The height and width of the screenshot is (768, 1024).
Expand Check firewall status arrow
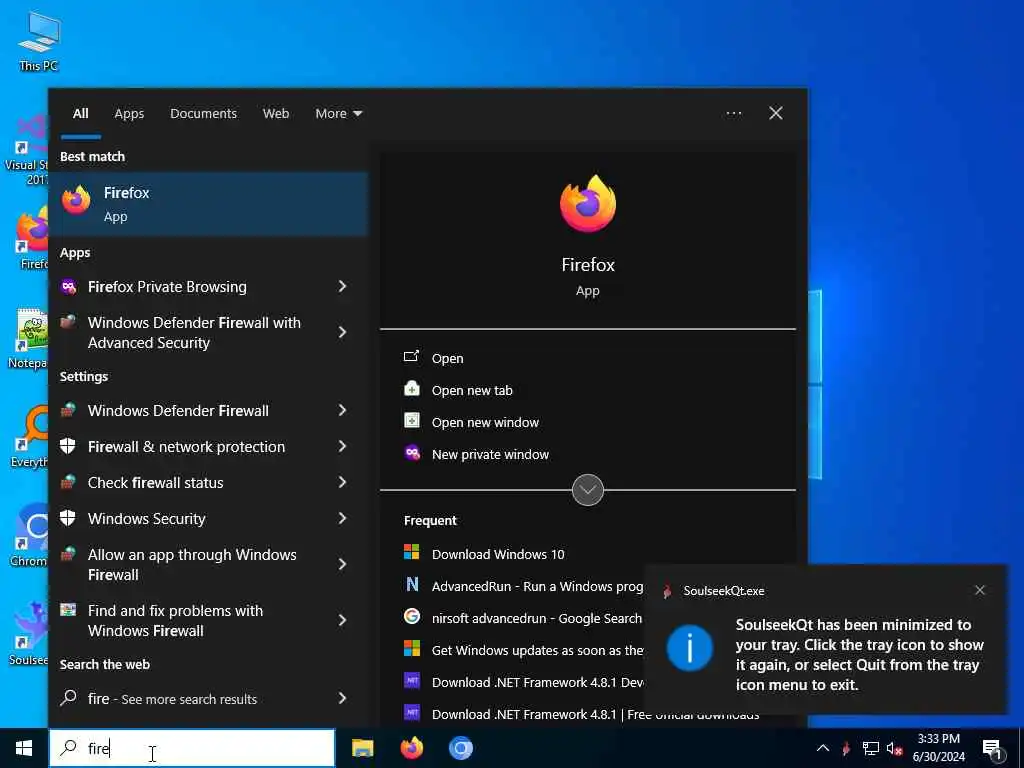point(342,482)
